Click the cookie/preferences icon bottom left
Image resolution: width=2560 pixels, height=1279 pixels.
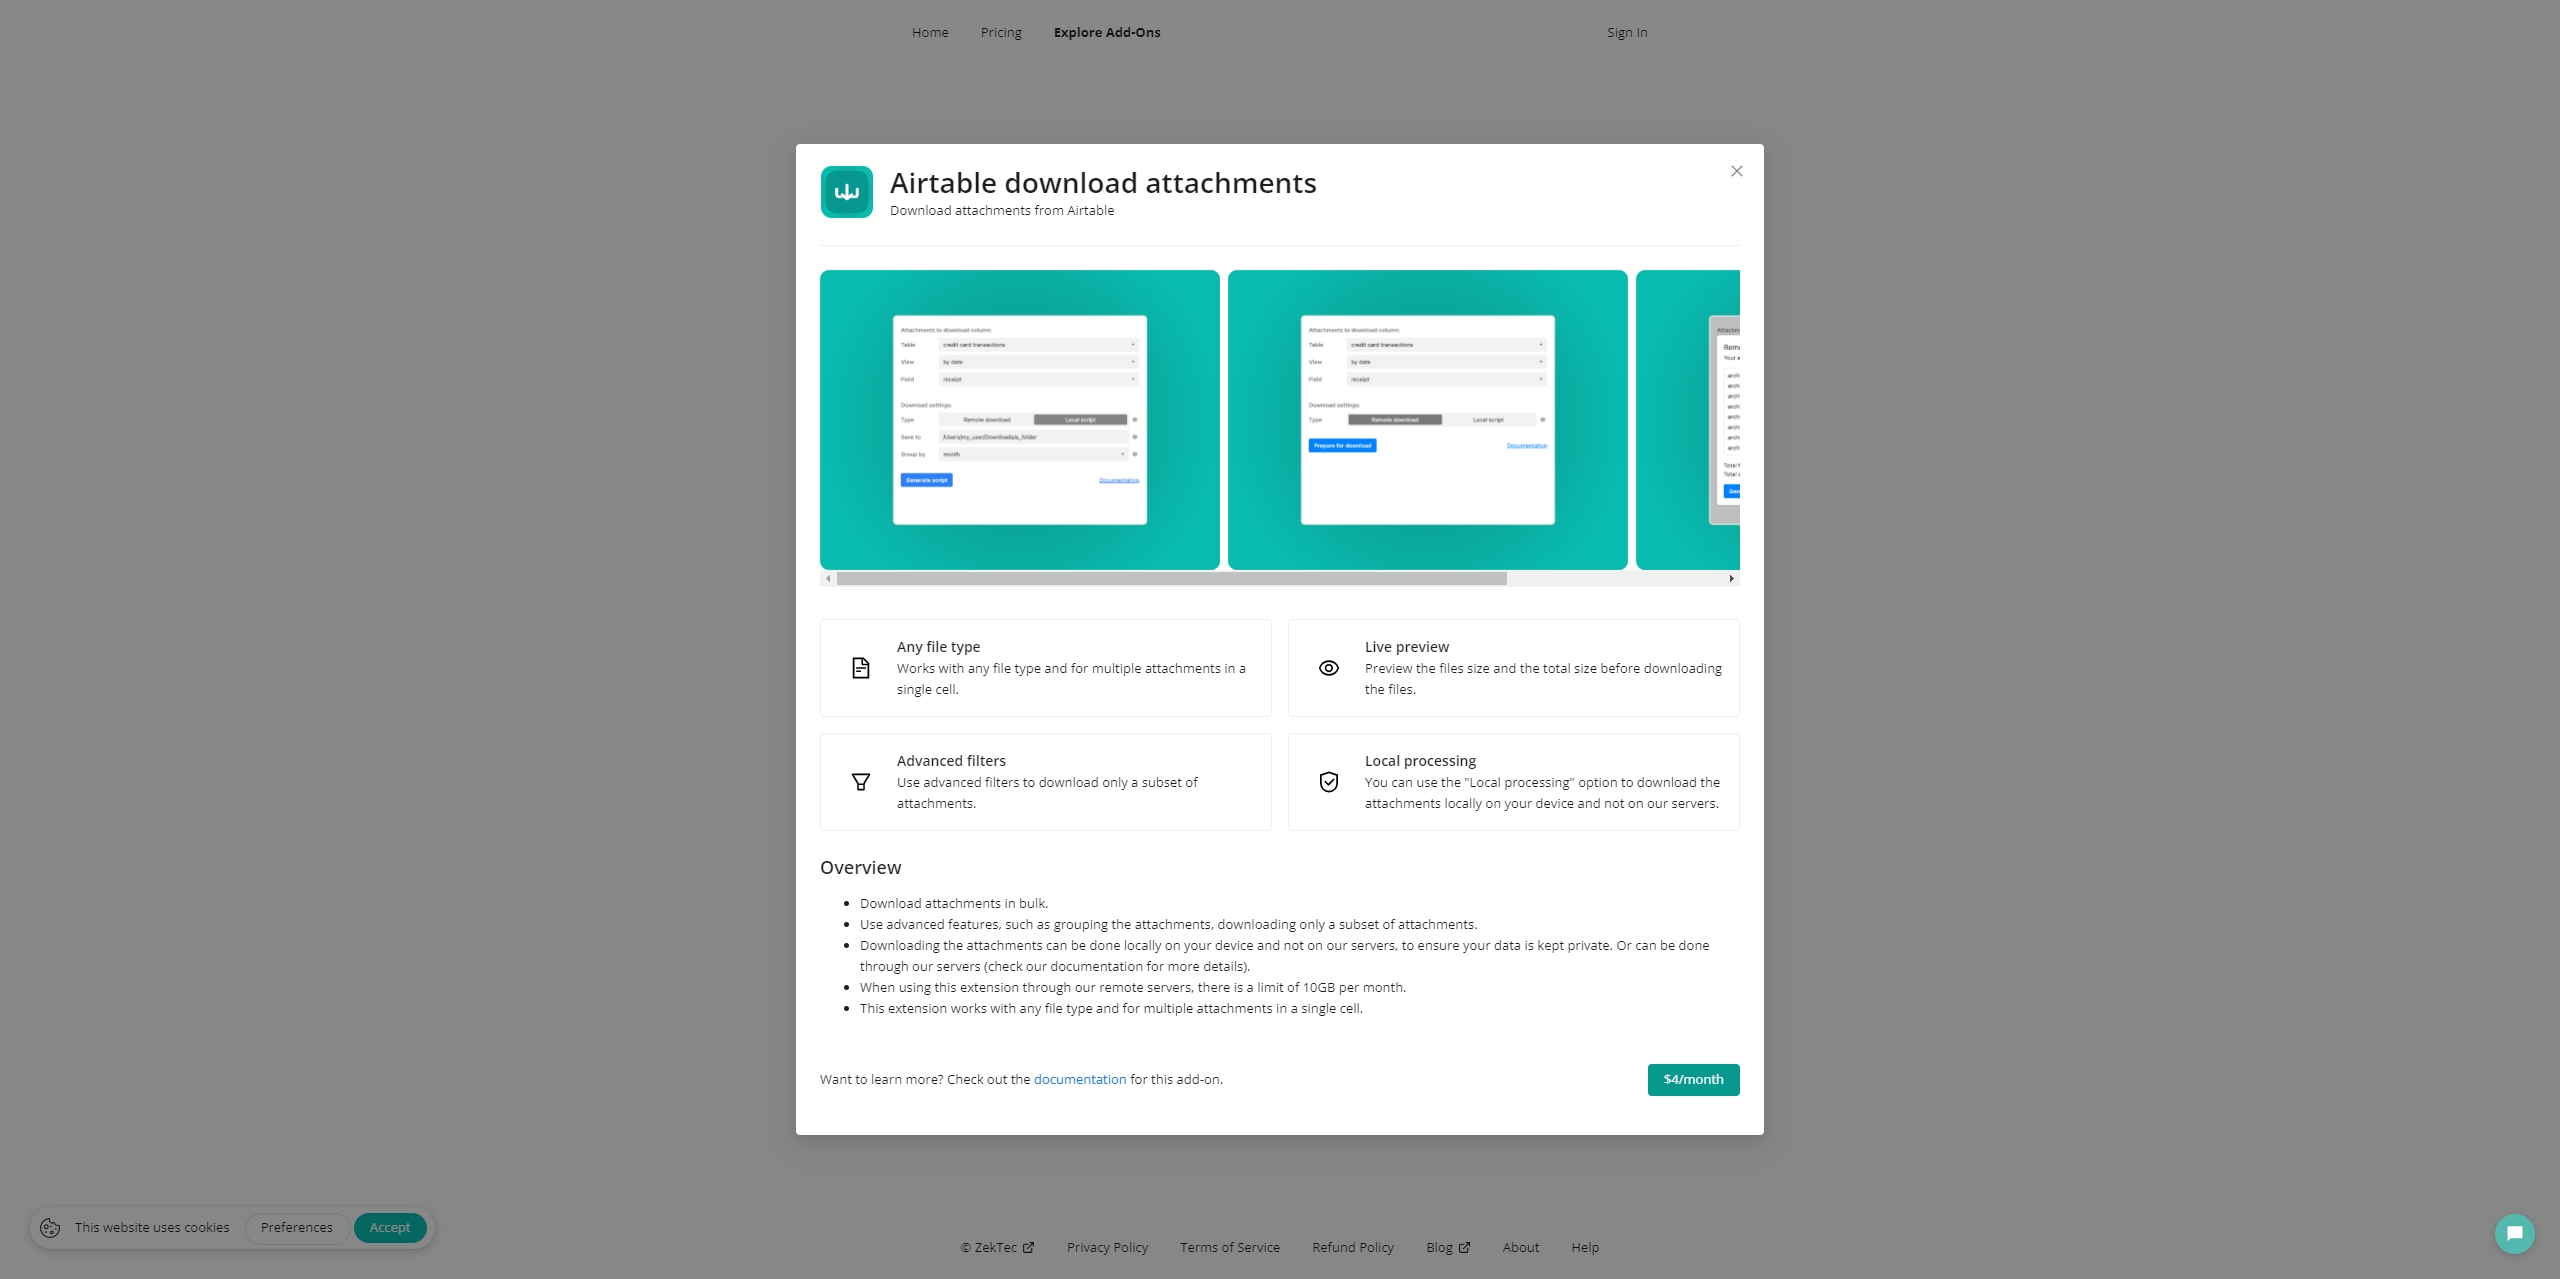pyautogui.click(x=49, y=1227)
